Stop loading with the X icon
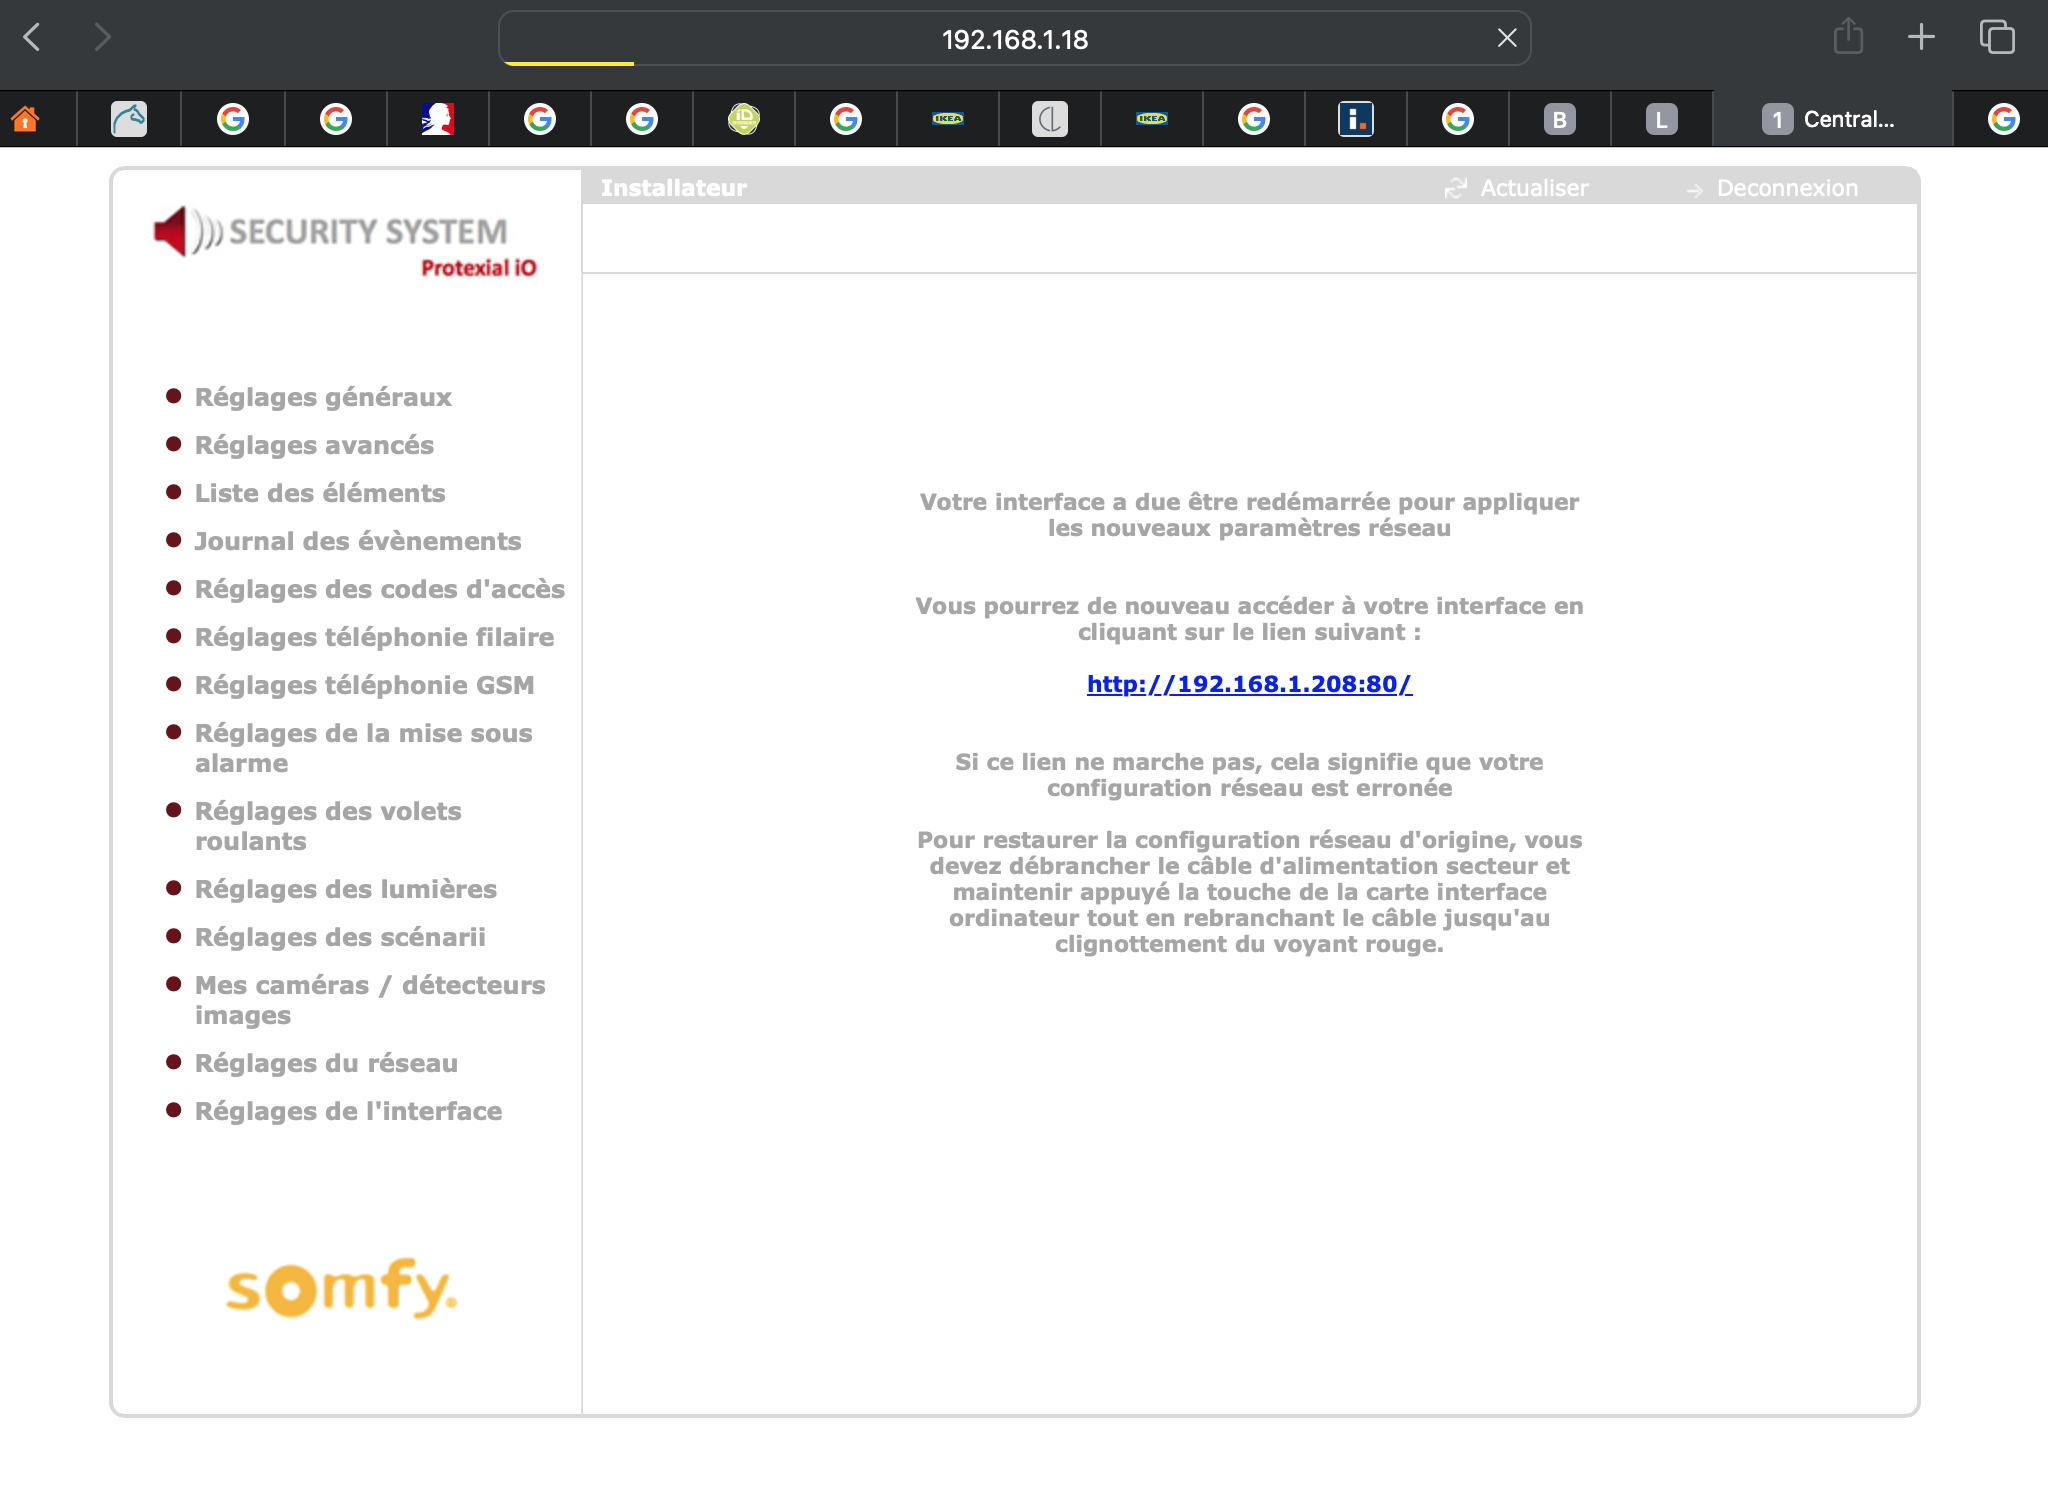The height and width of the screenshot is (1494, 2048). pyautogui.click(x=1506, y=38)
